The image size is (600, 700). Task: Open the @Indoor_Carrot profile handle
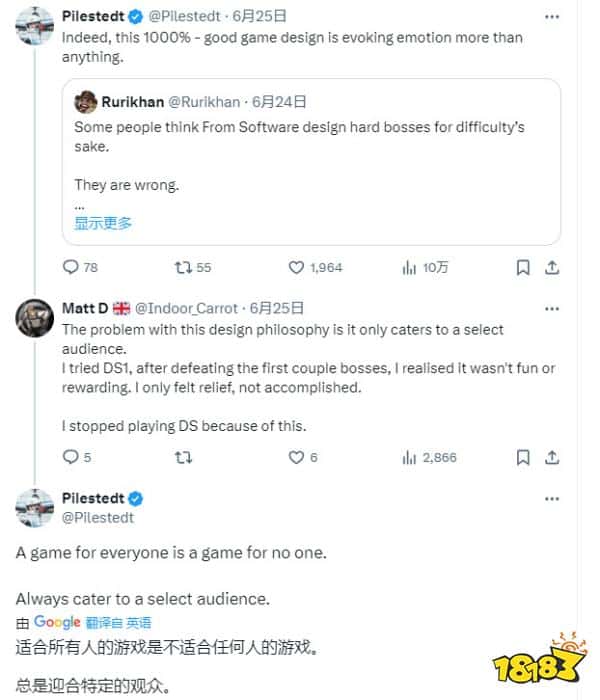coord(189,308)
